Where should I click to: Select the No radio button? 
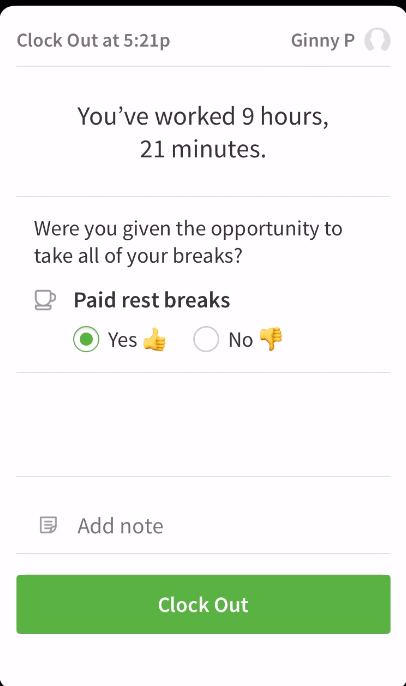tap(206, 339)
